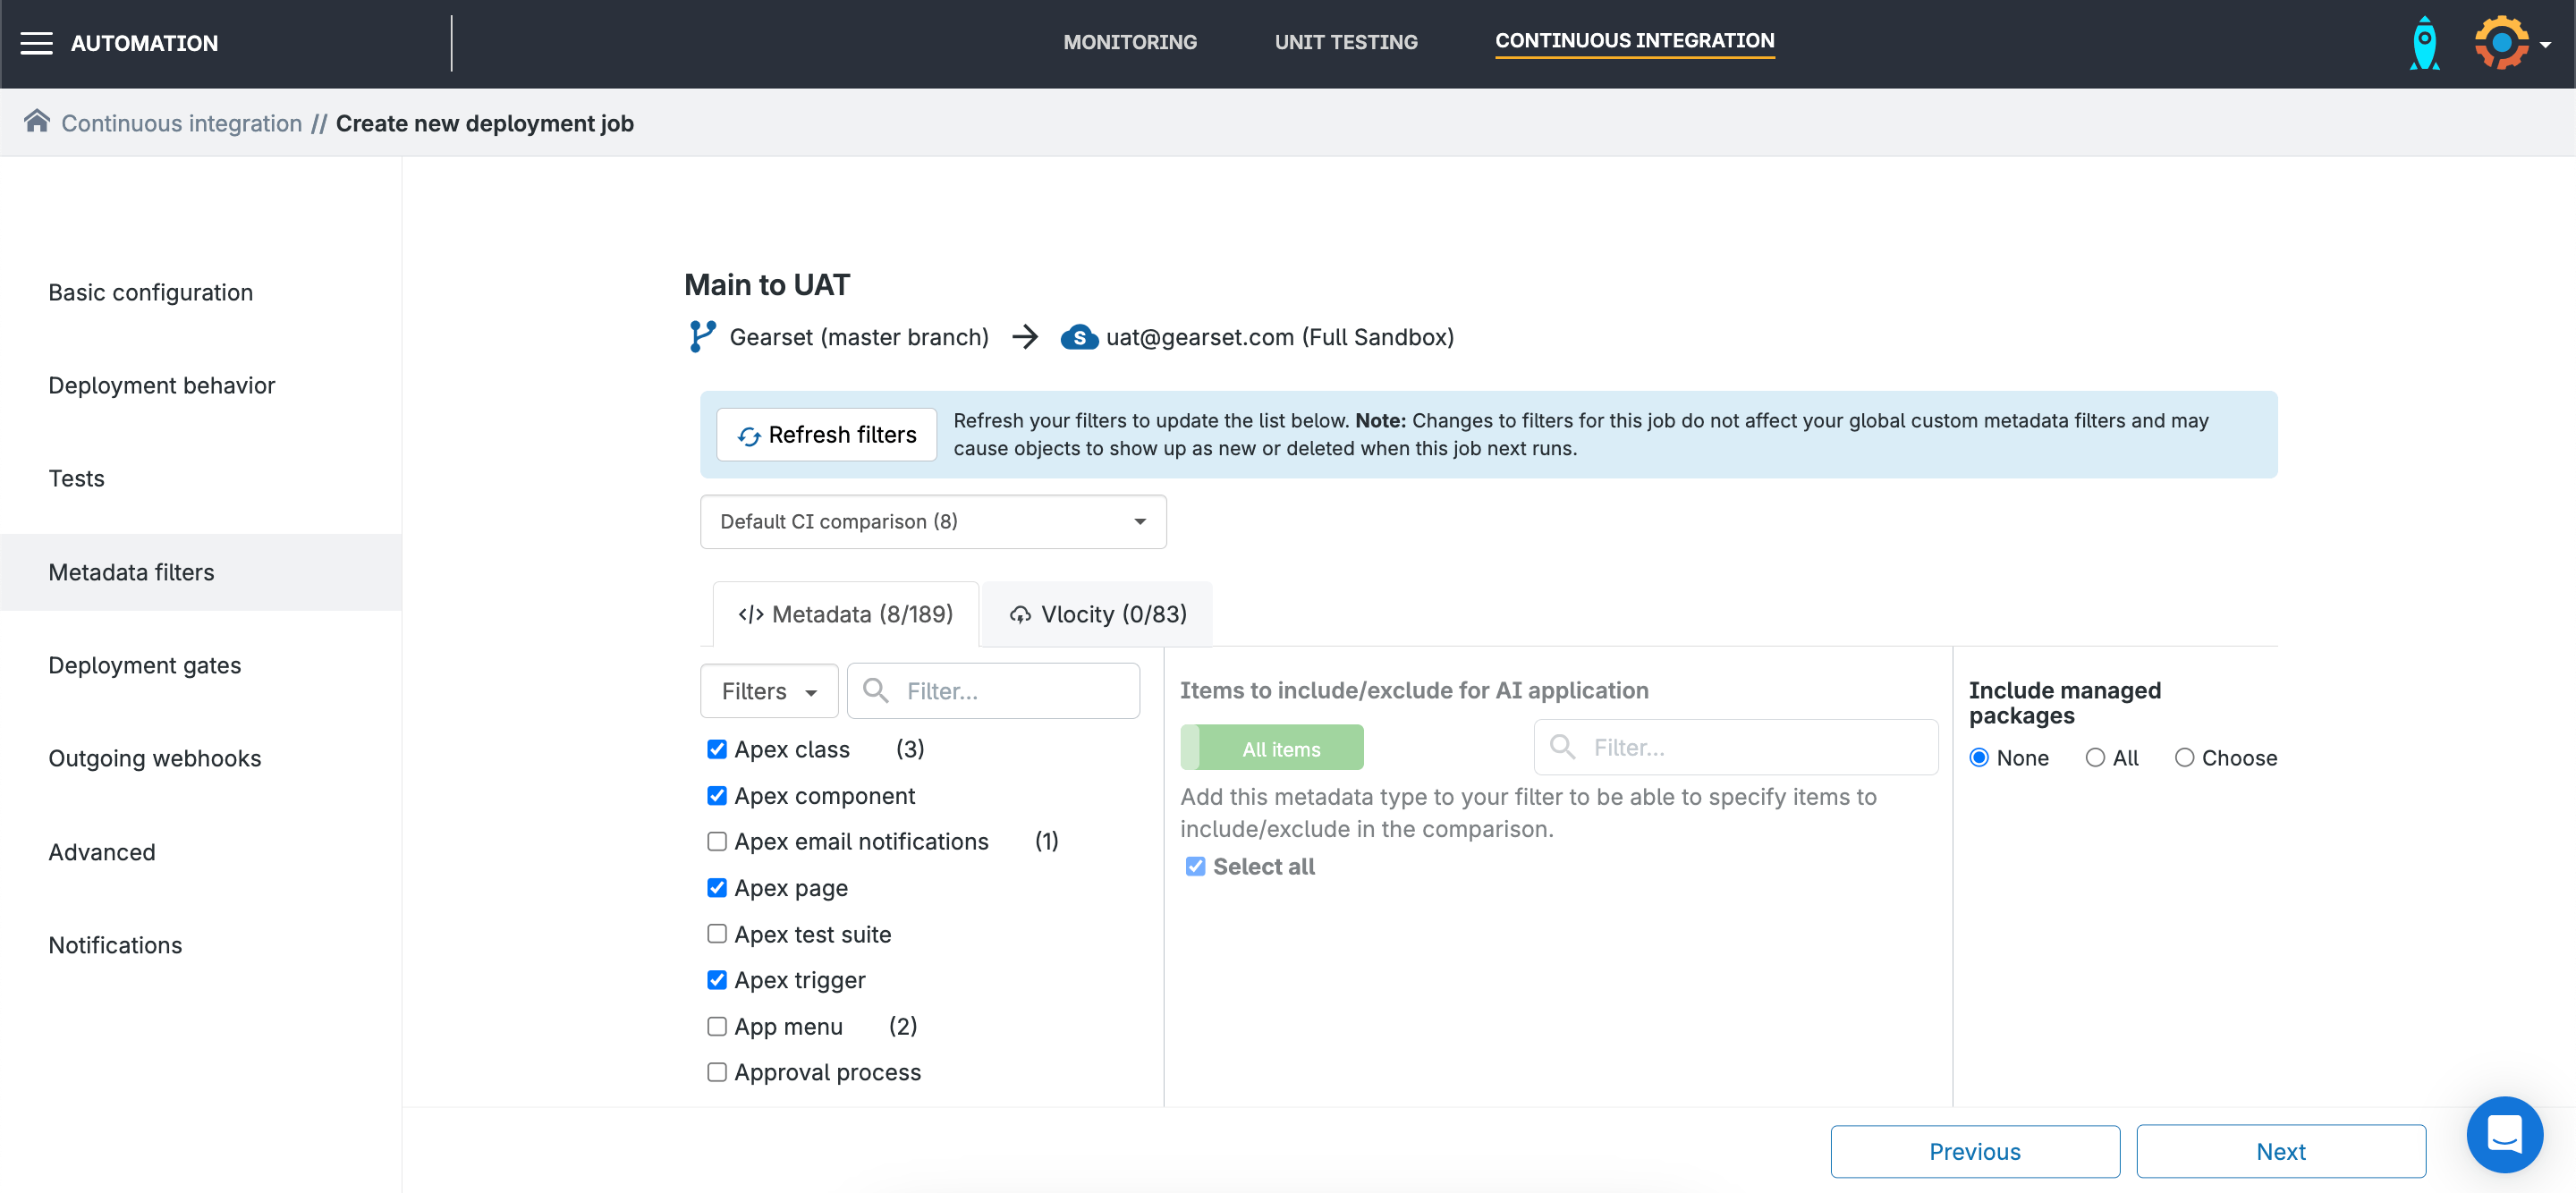Image resolution: width=2576 pixels, height=1193 pixels.
Task: Switch to the Vlocity tab
Action: pyautogui.click(x=1097, y=614)
